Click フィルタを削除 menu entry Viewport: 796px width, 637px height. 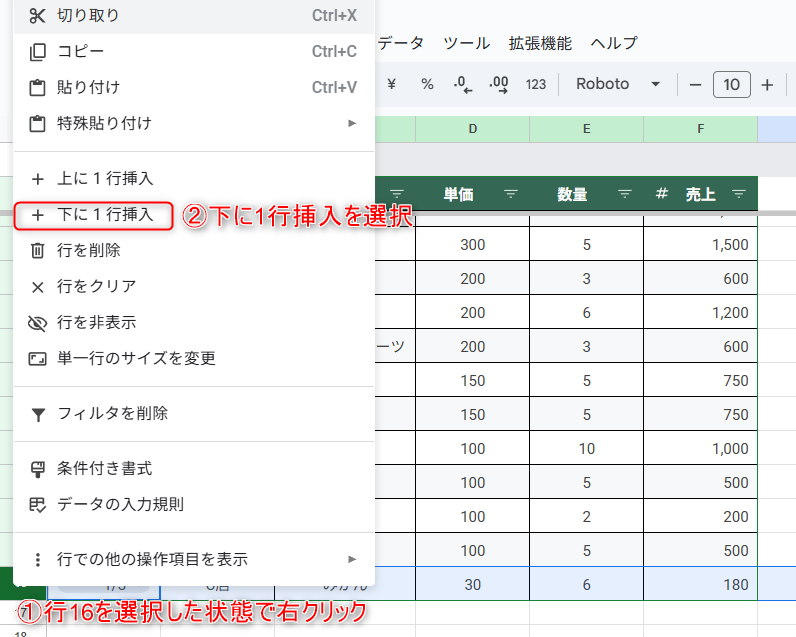pyautogui.click(x=112, y=413)
